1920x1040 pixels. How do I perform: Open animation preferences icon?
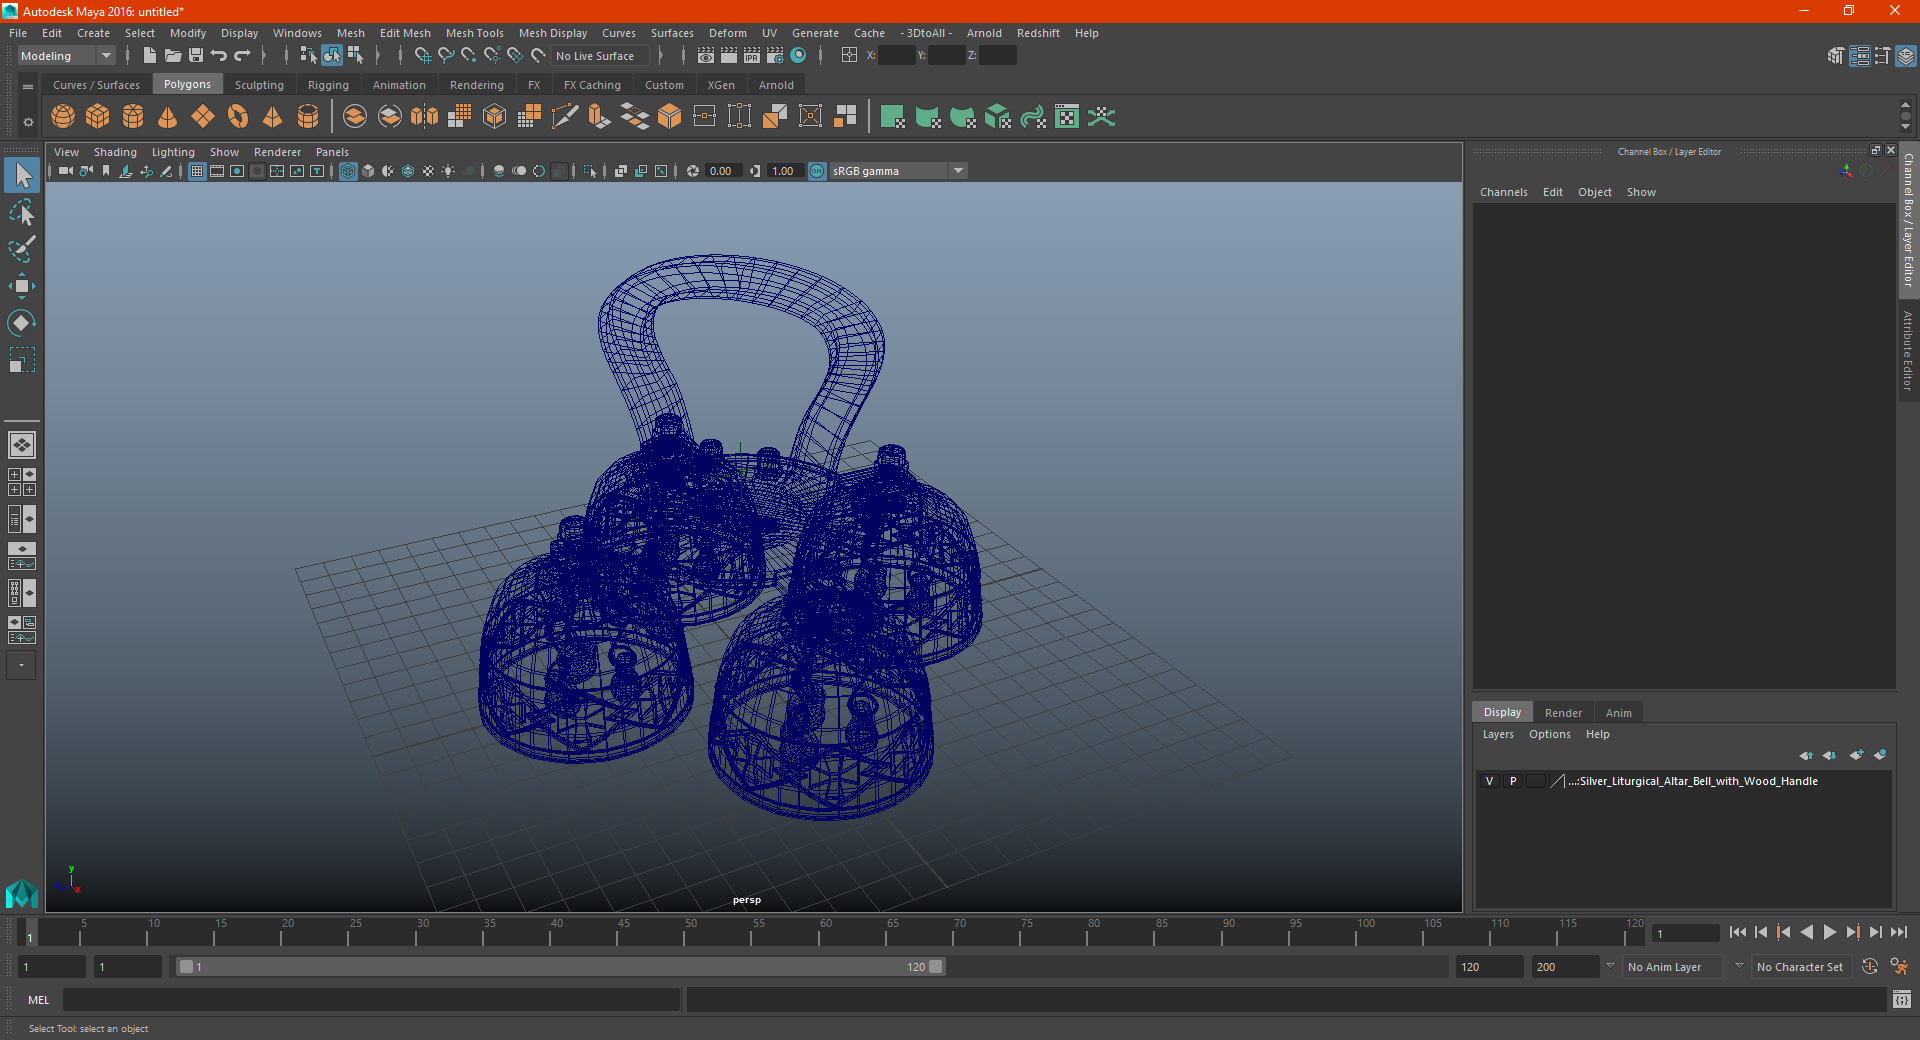[x=1898, y=967]
